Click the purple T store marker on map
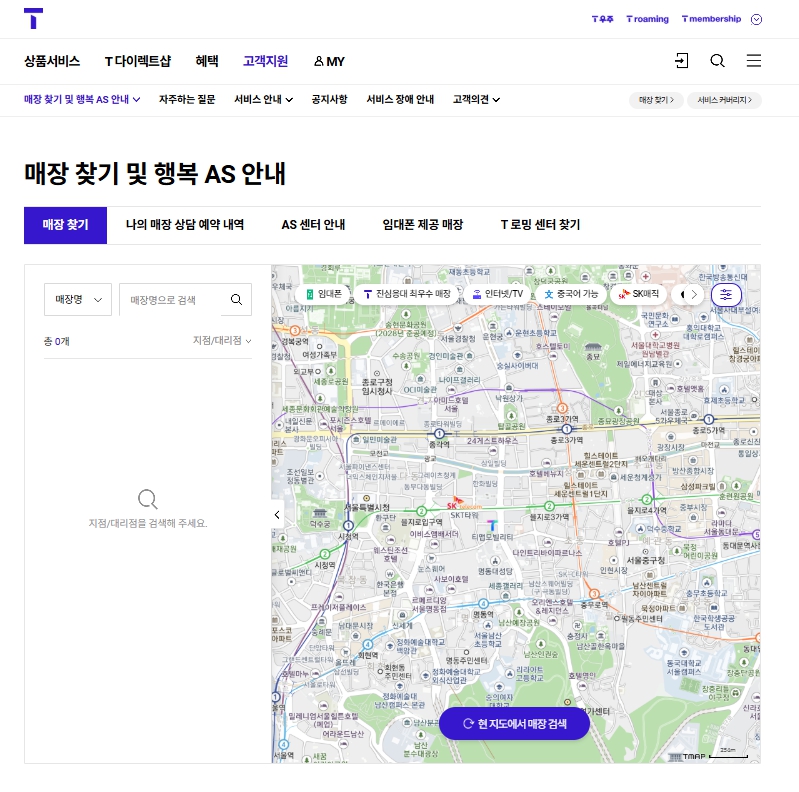 click(492, 525)
